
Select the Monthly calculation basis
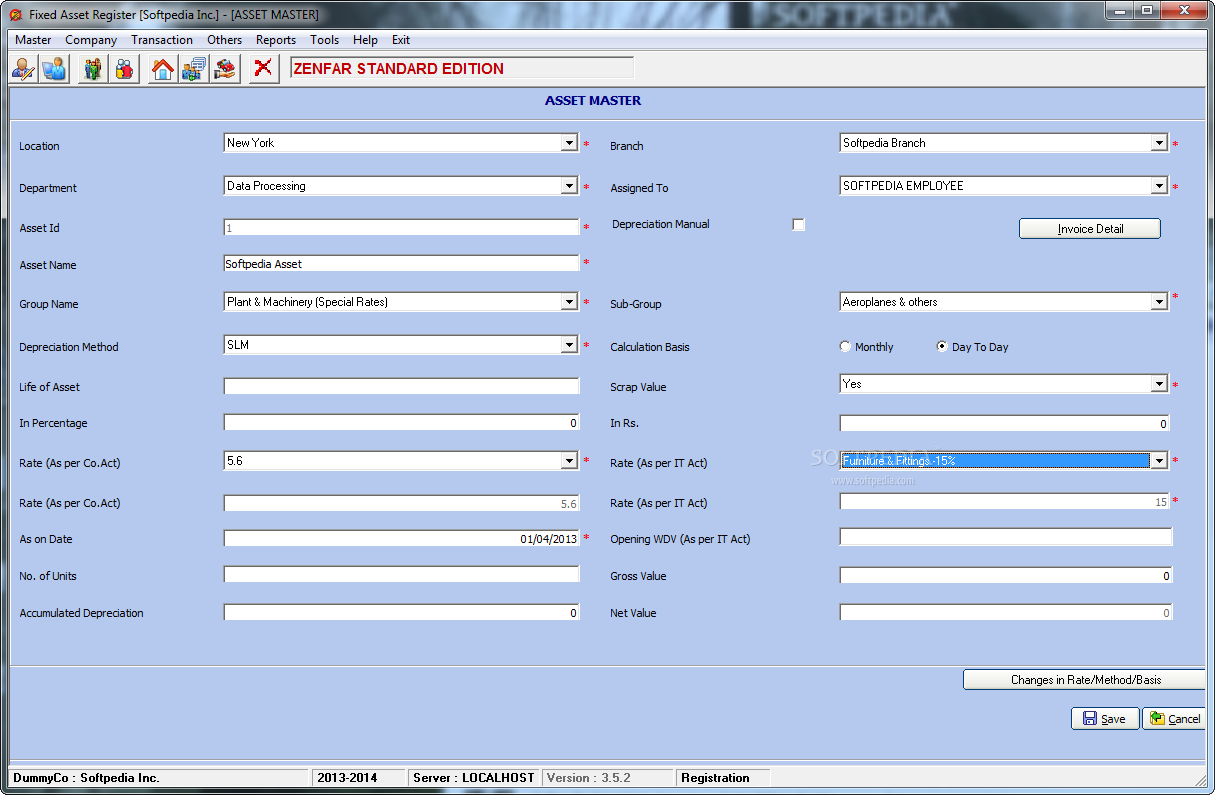[867, 347]
